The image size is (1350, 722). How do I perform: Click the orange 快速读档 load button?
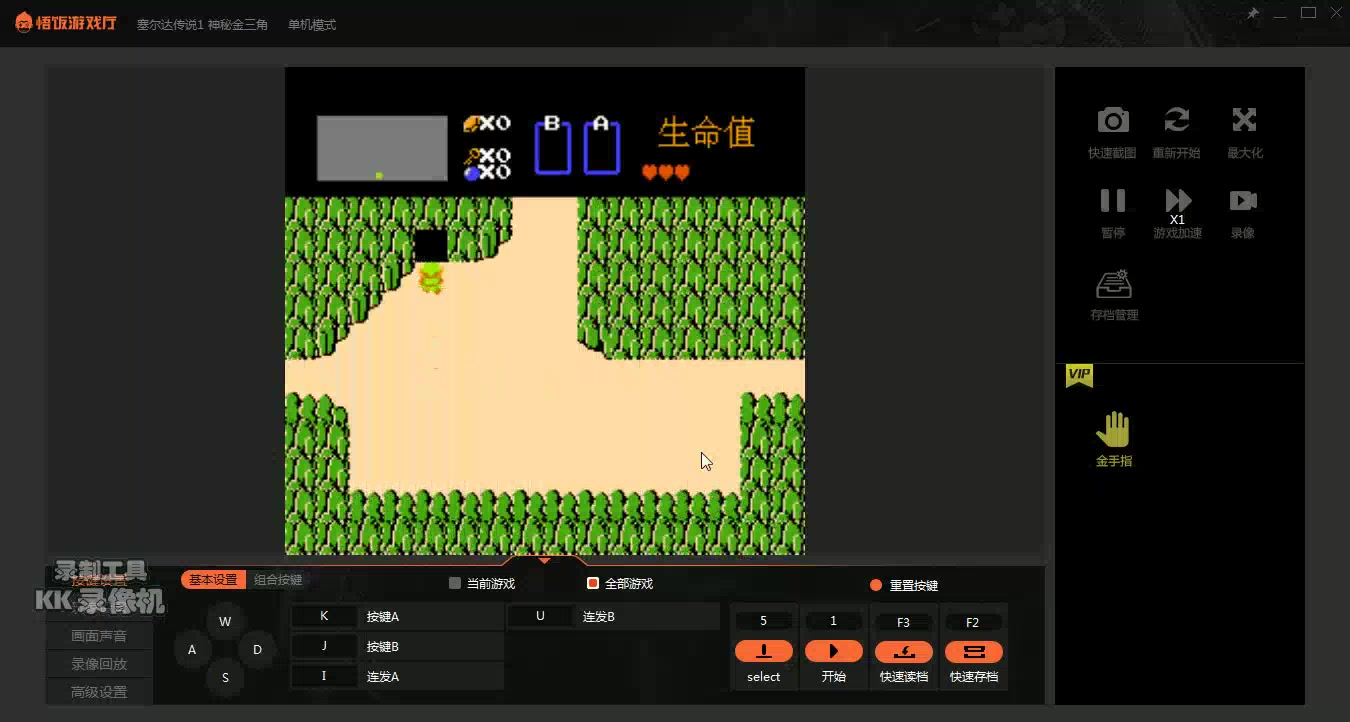(x=904, y=651)
